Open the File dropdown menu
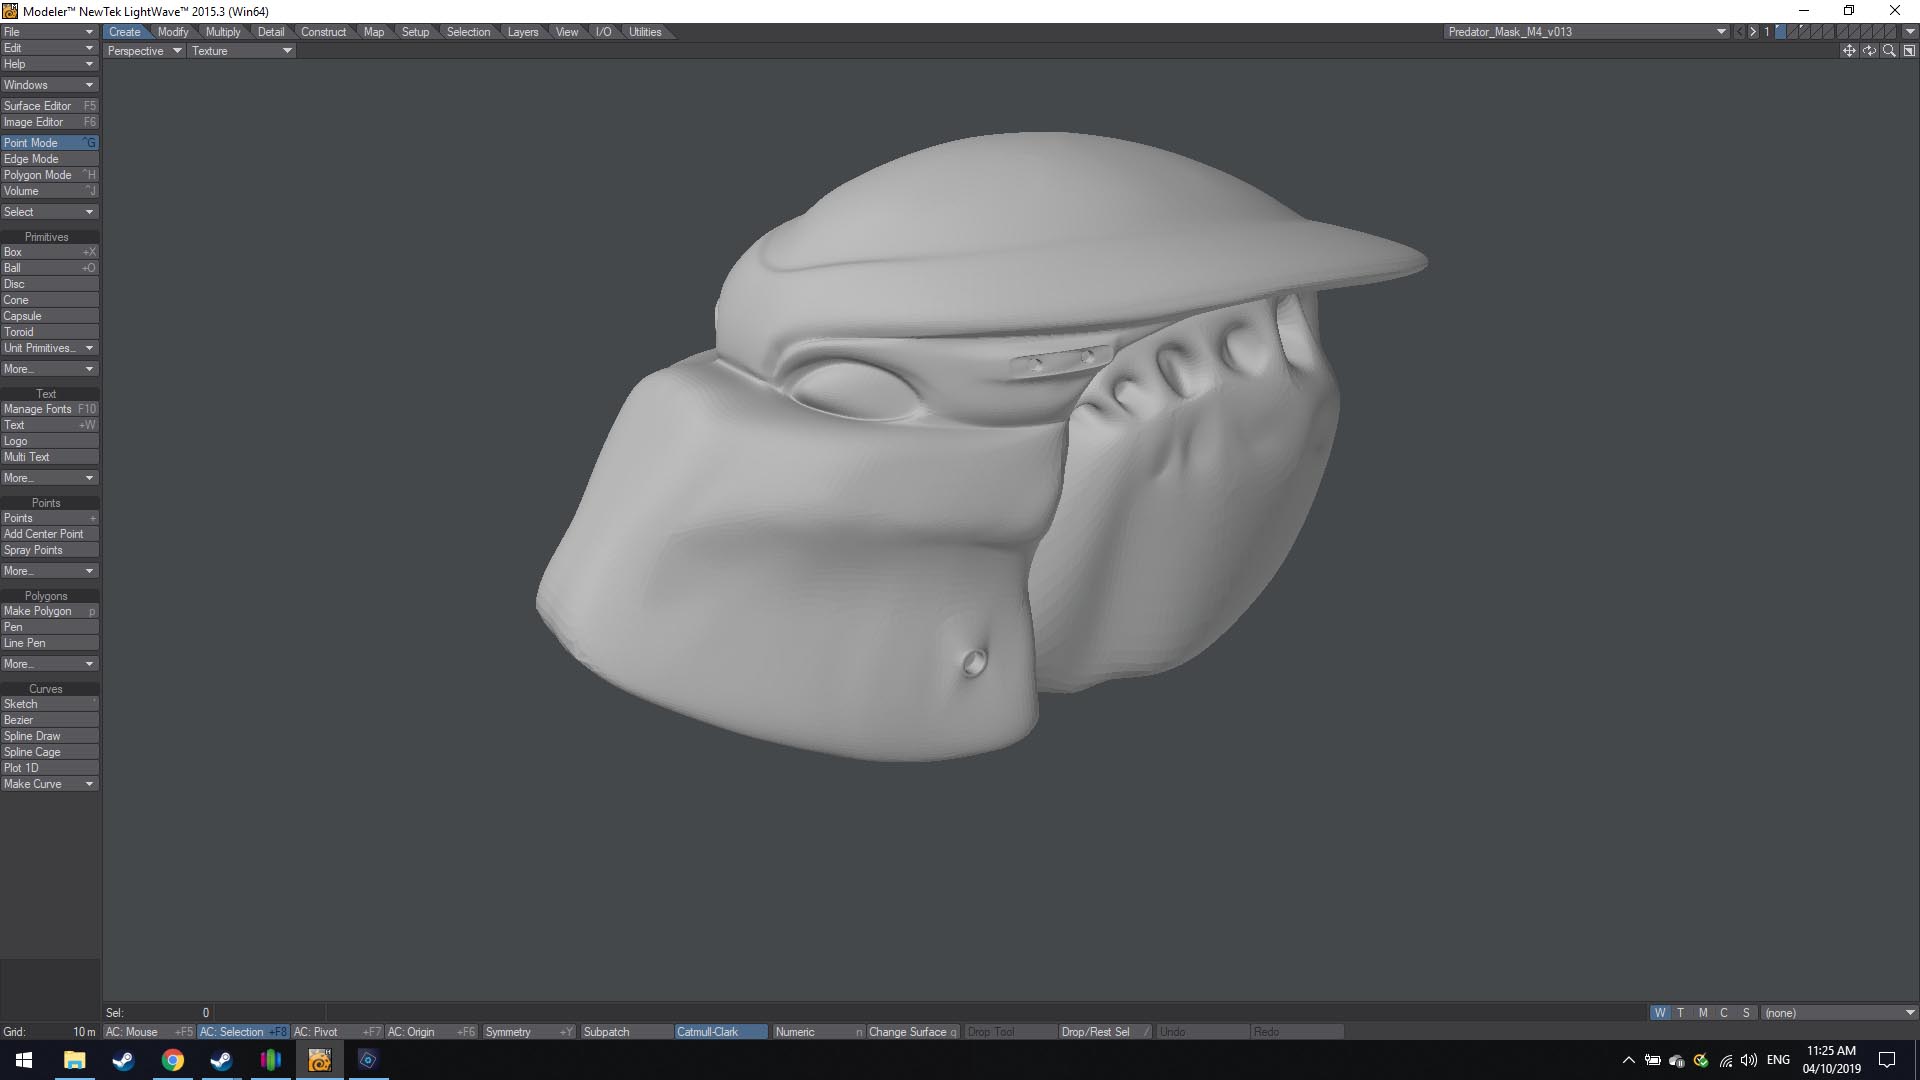 [49, 32]
